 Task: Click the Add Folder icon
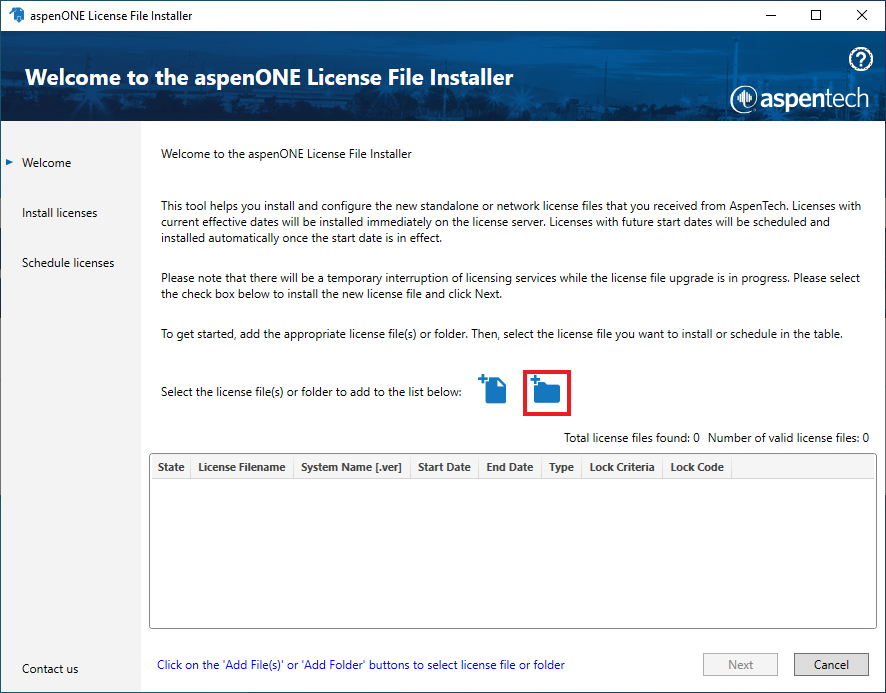tap(546, 390)
